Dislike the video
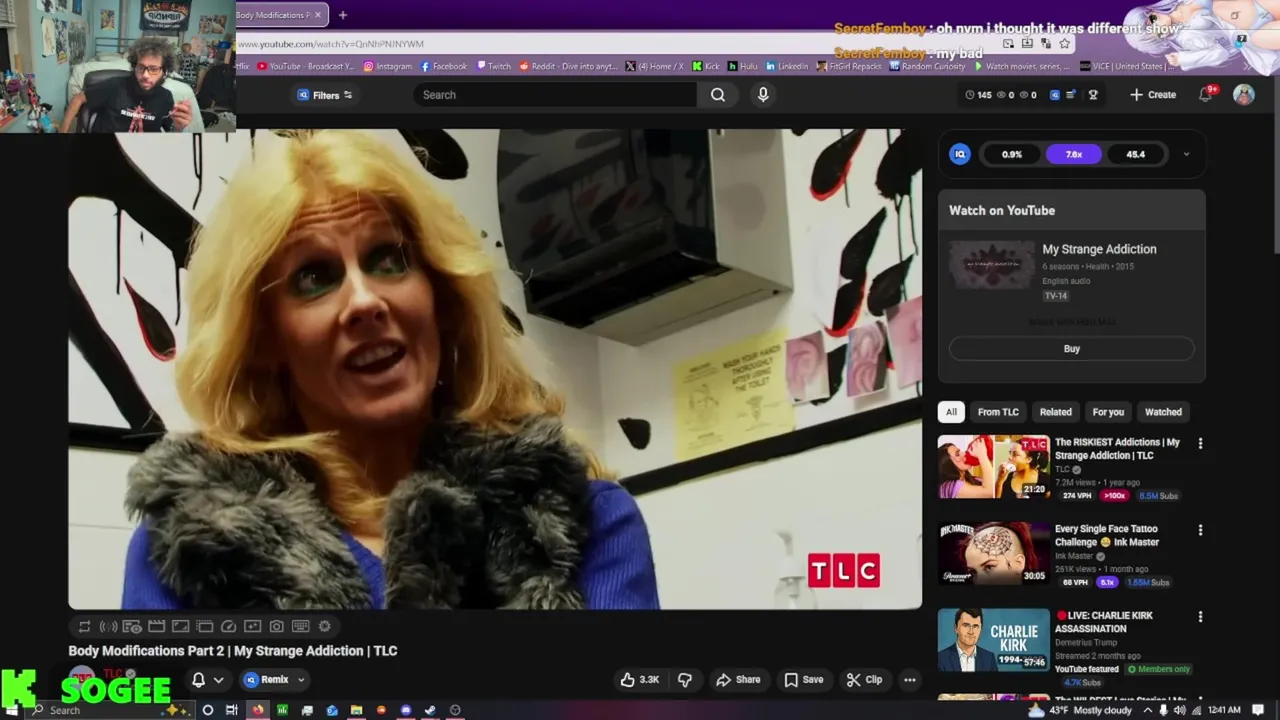 tap(685, 680)
